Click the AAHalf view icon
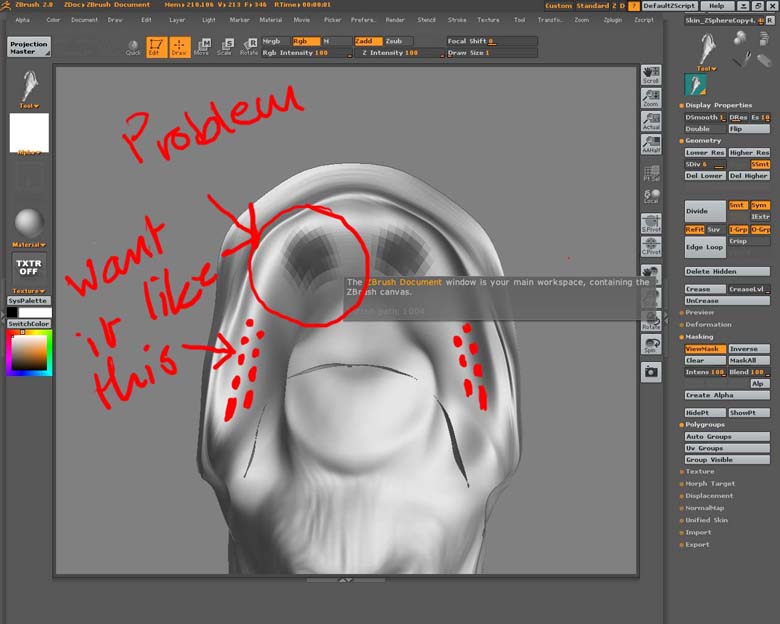This screenshot has width=780, height=624. [651, 144]
